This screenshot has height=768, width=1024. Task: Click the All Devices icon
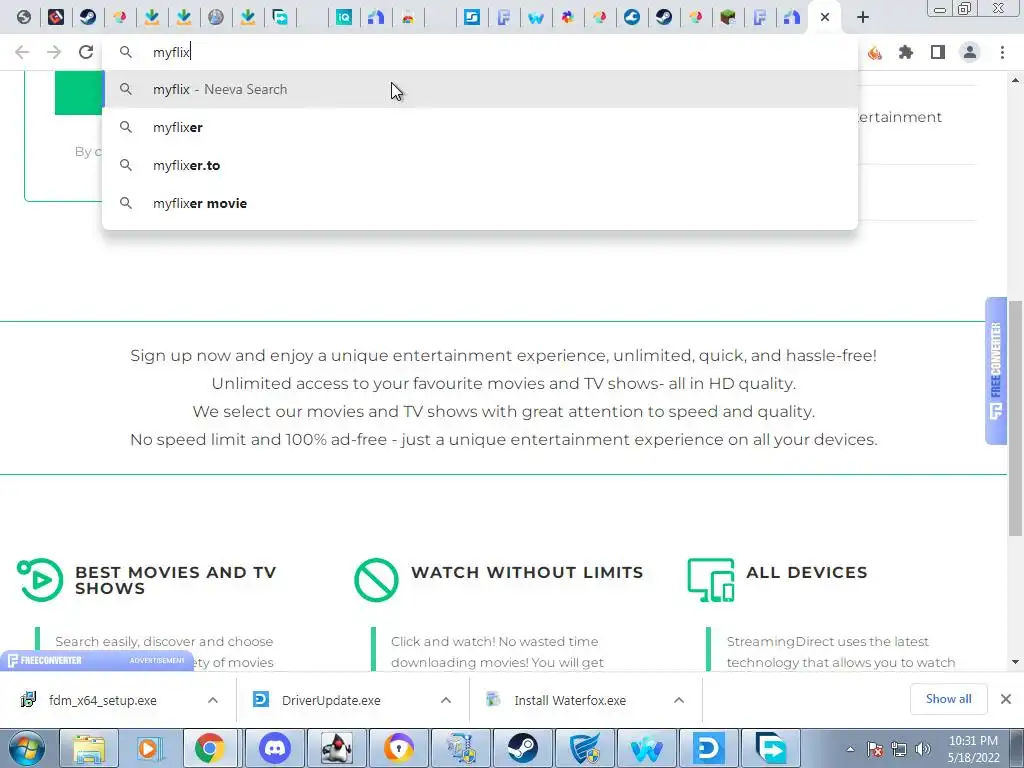point(711,580)
